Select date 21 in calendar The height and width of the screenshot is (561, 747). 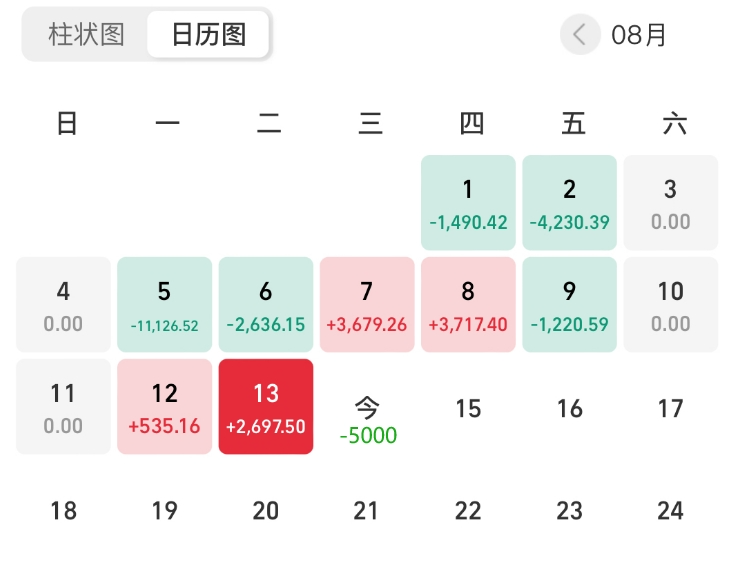tap(366, 511)
